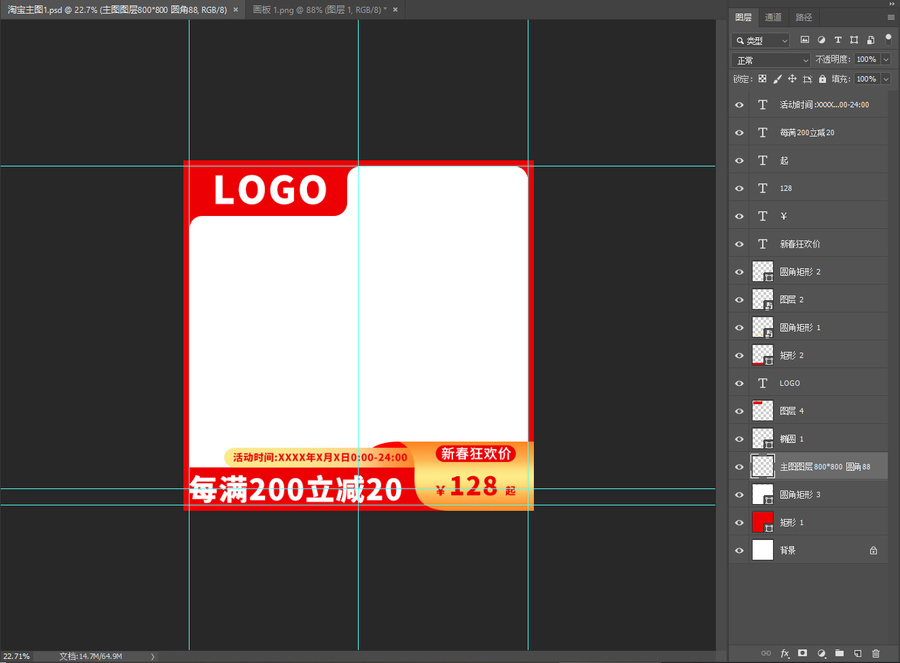Filter layers by smart object icon
This screenshot has height=663, width=900.
pos(871,40)
